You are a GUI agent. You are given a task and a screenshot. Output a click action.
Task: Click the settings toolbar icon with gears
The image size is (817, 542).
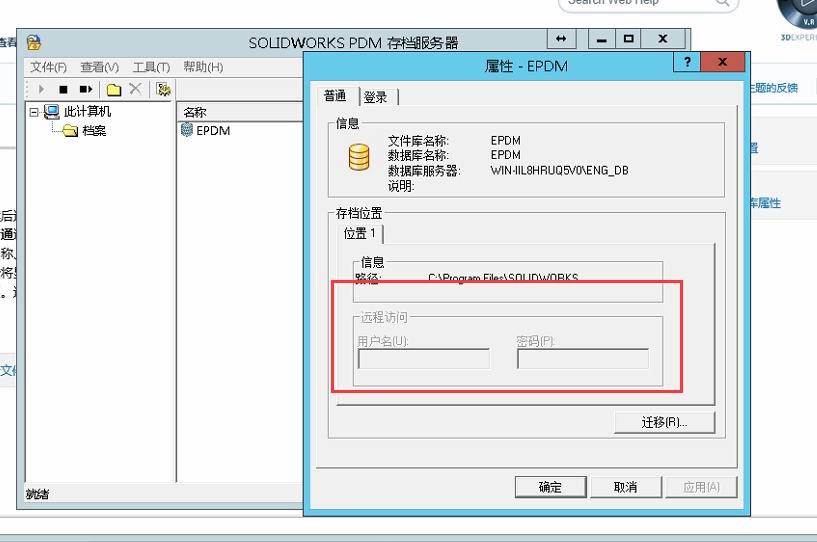click(164, 89)
